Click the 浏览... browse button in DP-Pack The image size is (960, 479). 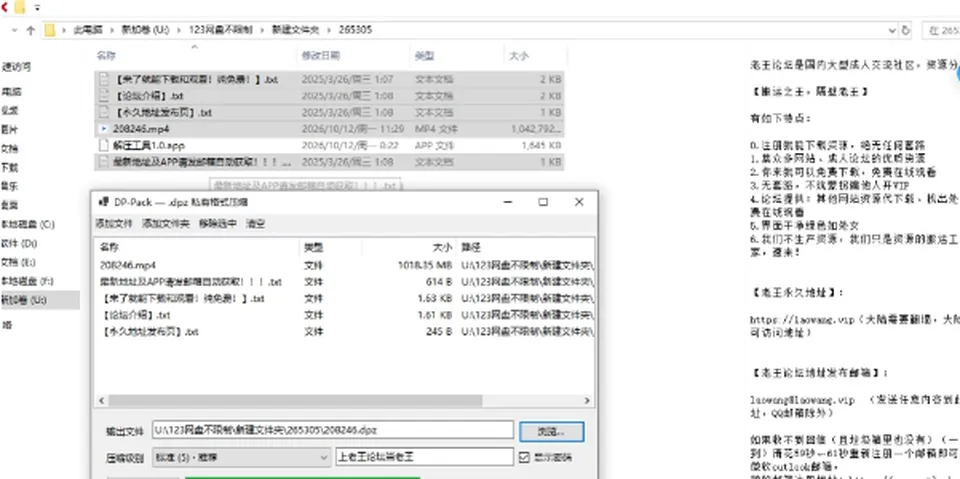coord(551,431)
